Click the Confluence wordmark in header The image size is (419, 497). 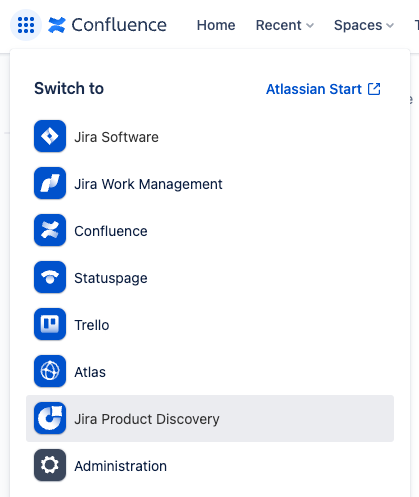tap(119, 25)
